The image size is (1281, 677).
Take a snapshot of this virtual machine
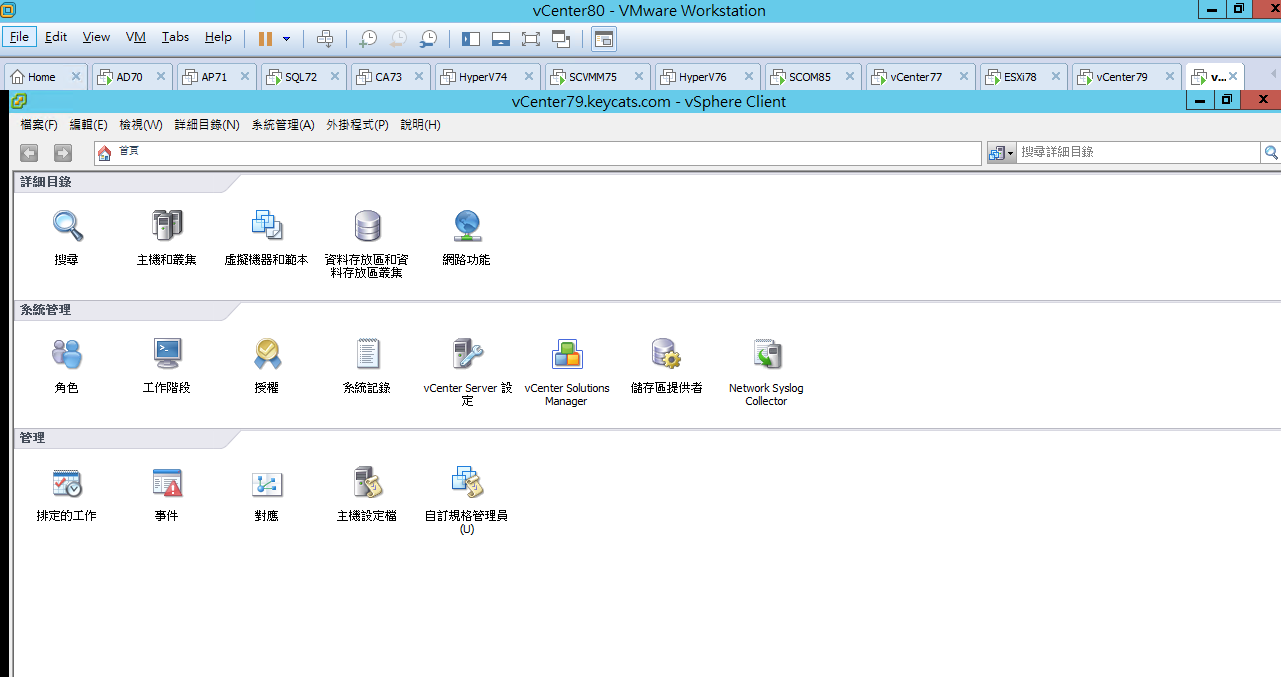(368, 38)
